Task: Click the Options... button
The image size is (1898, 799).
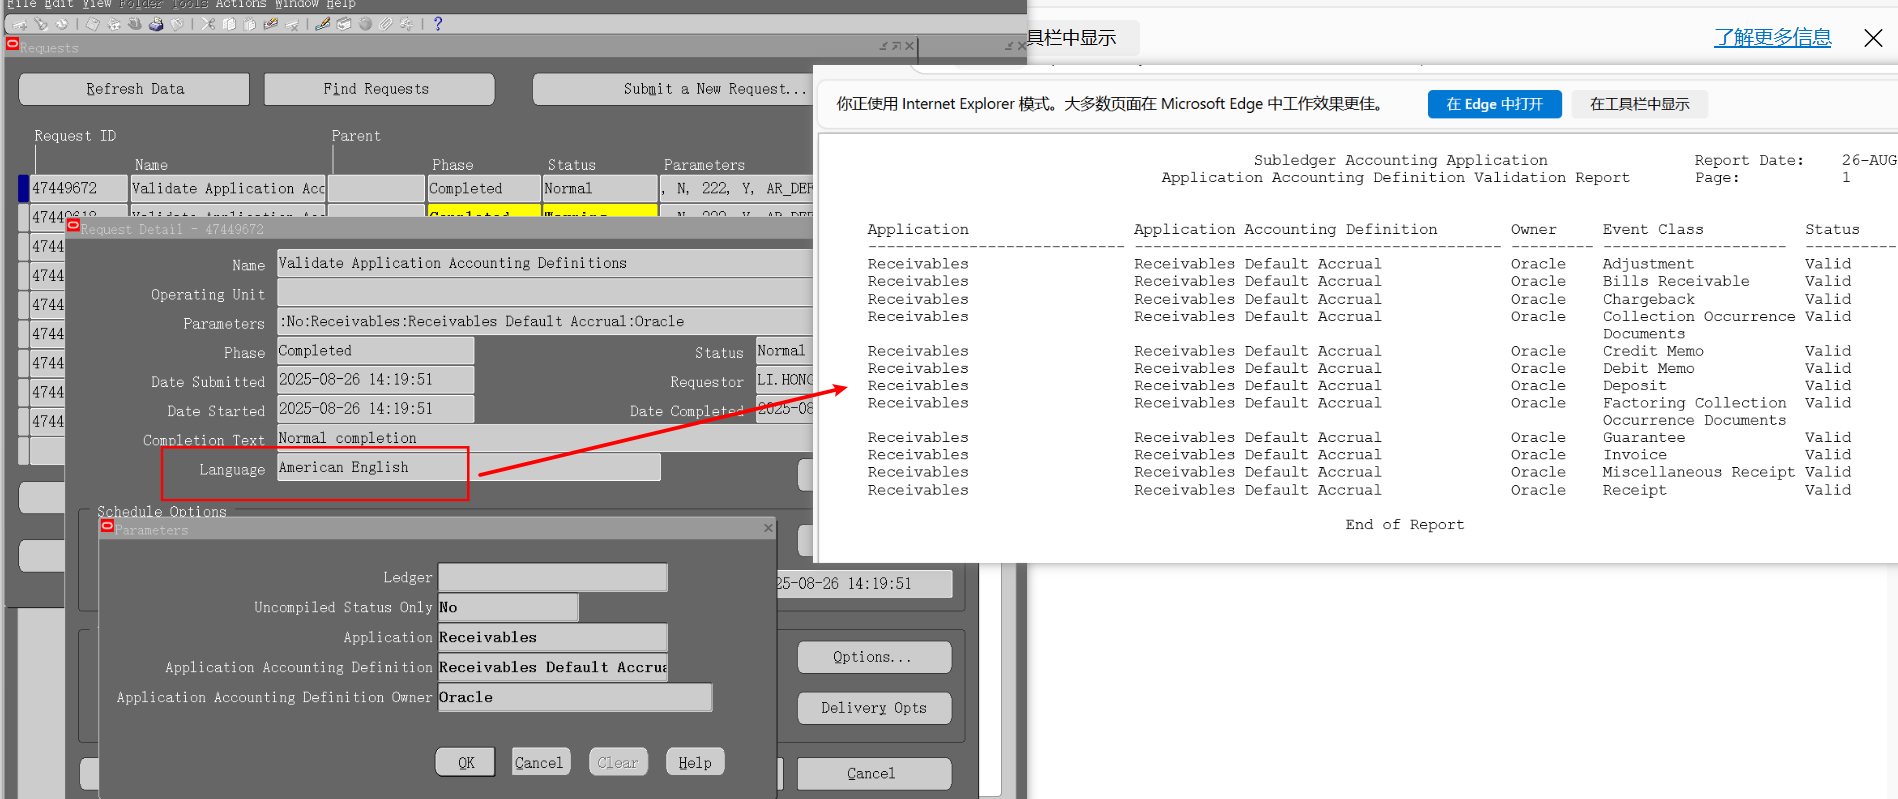Action: pyautogui.click(x=874, y=657)
